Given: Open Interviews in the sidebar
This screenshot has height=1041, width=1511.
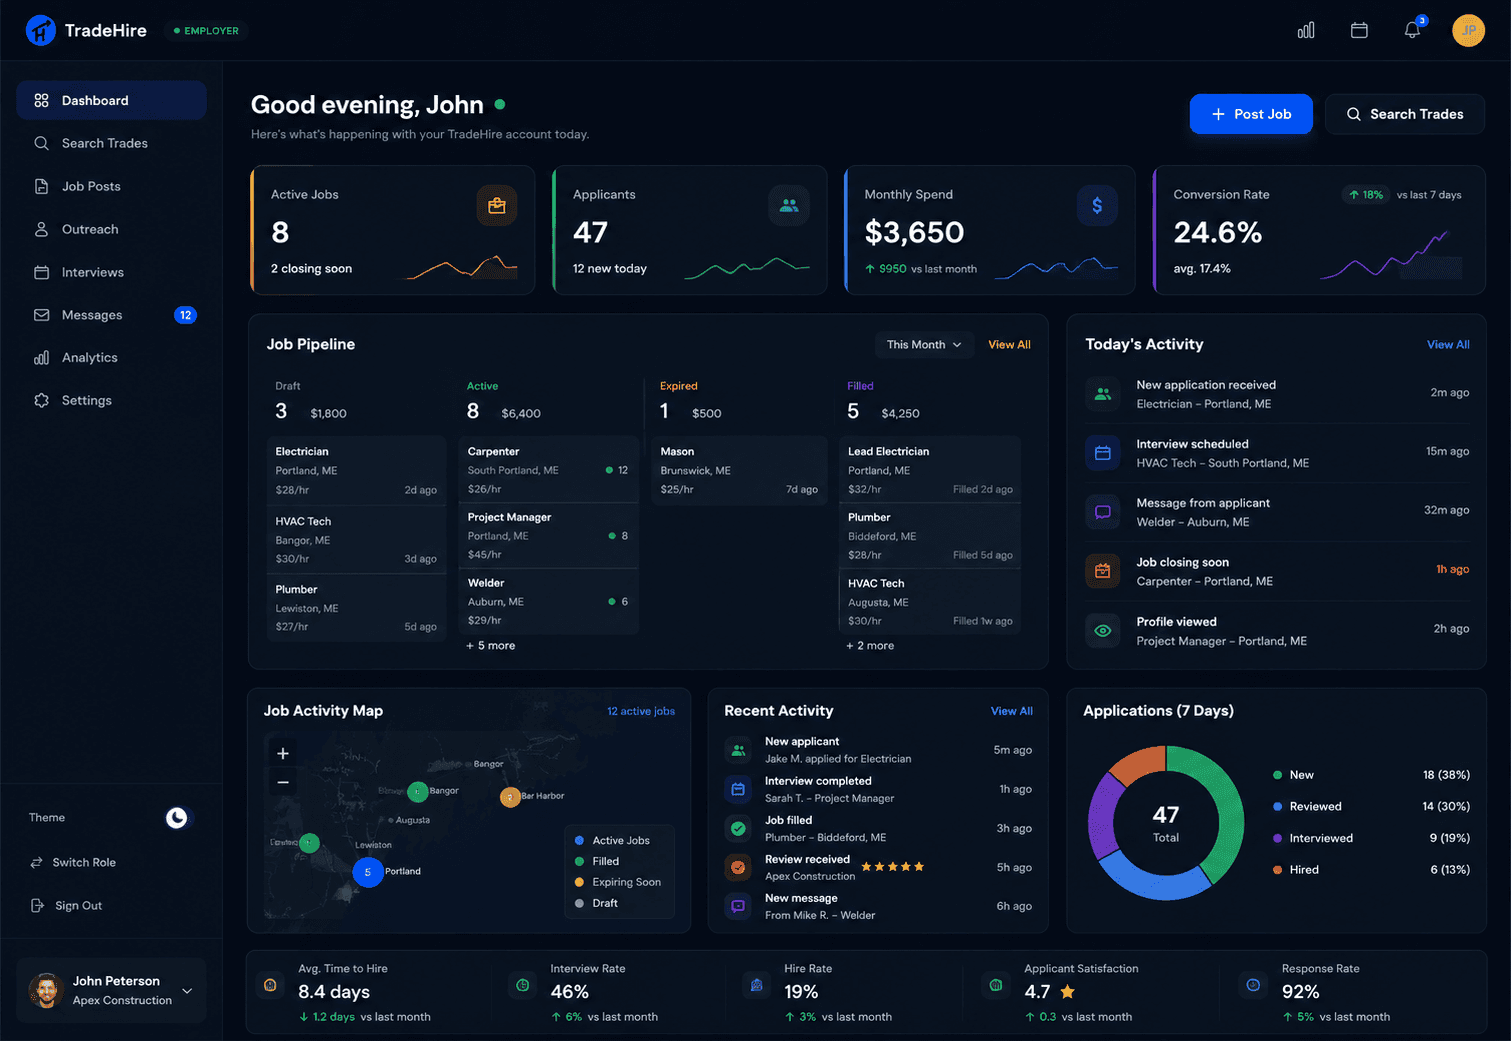Looking at the screenshot, I should pyautogui.click(x=111, y=272).
